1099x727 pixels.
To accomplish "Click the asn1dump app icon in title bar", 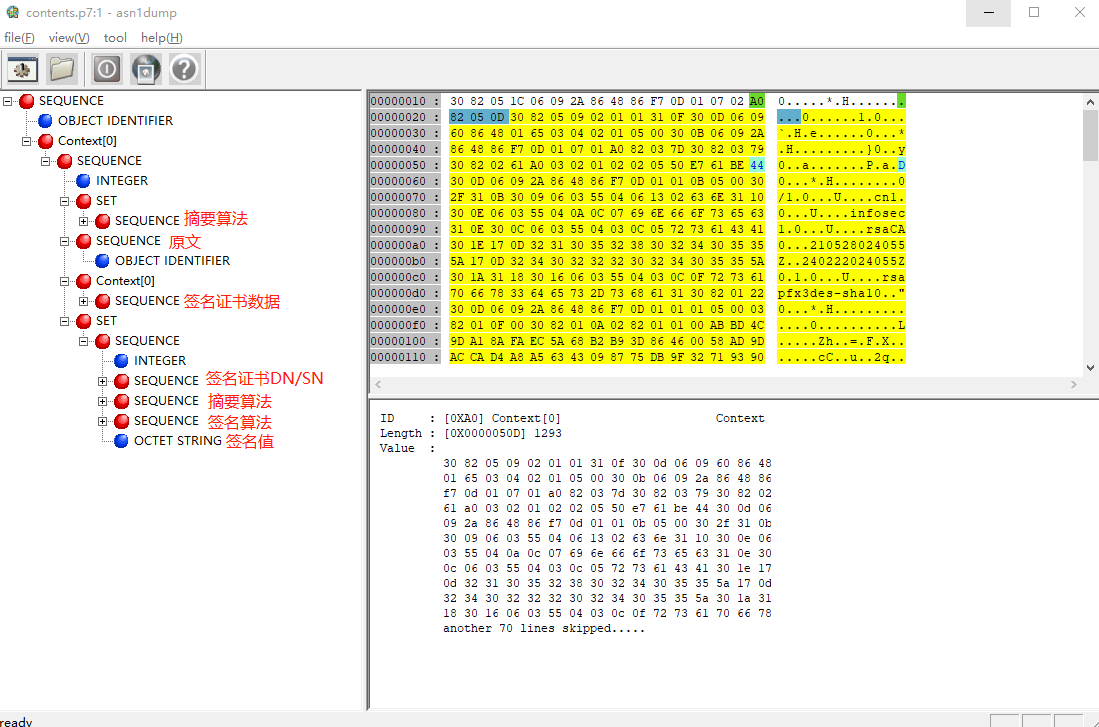I will [x=13, y=12].
